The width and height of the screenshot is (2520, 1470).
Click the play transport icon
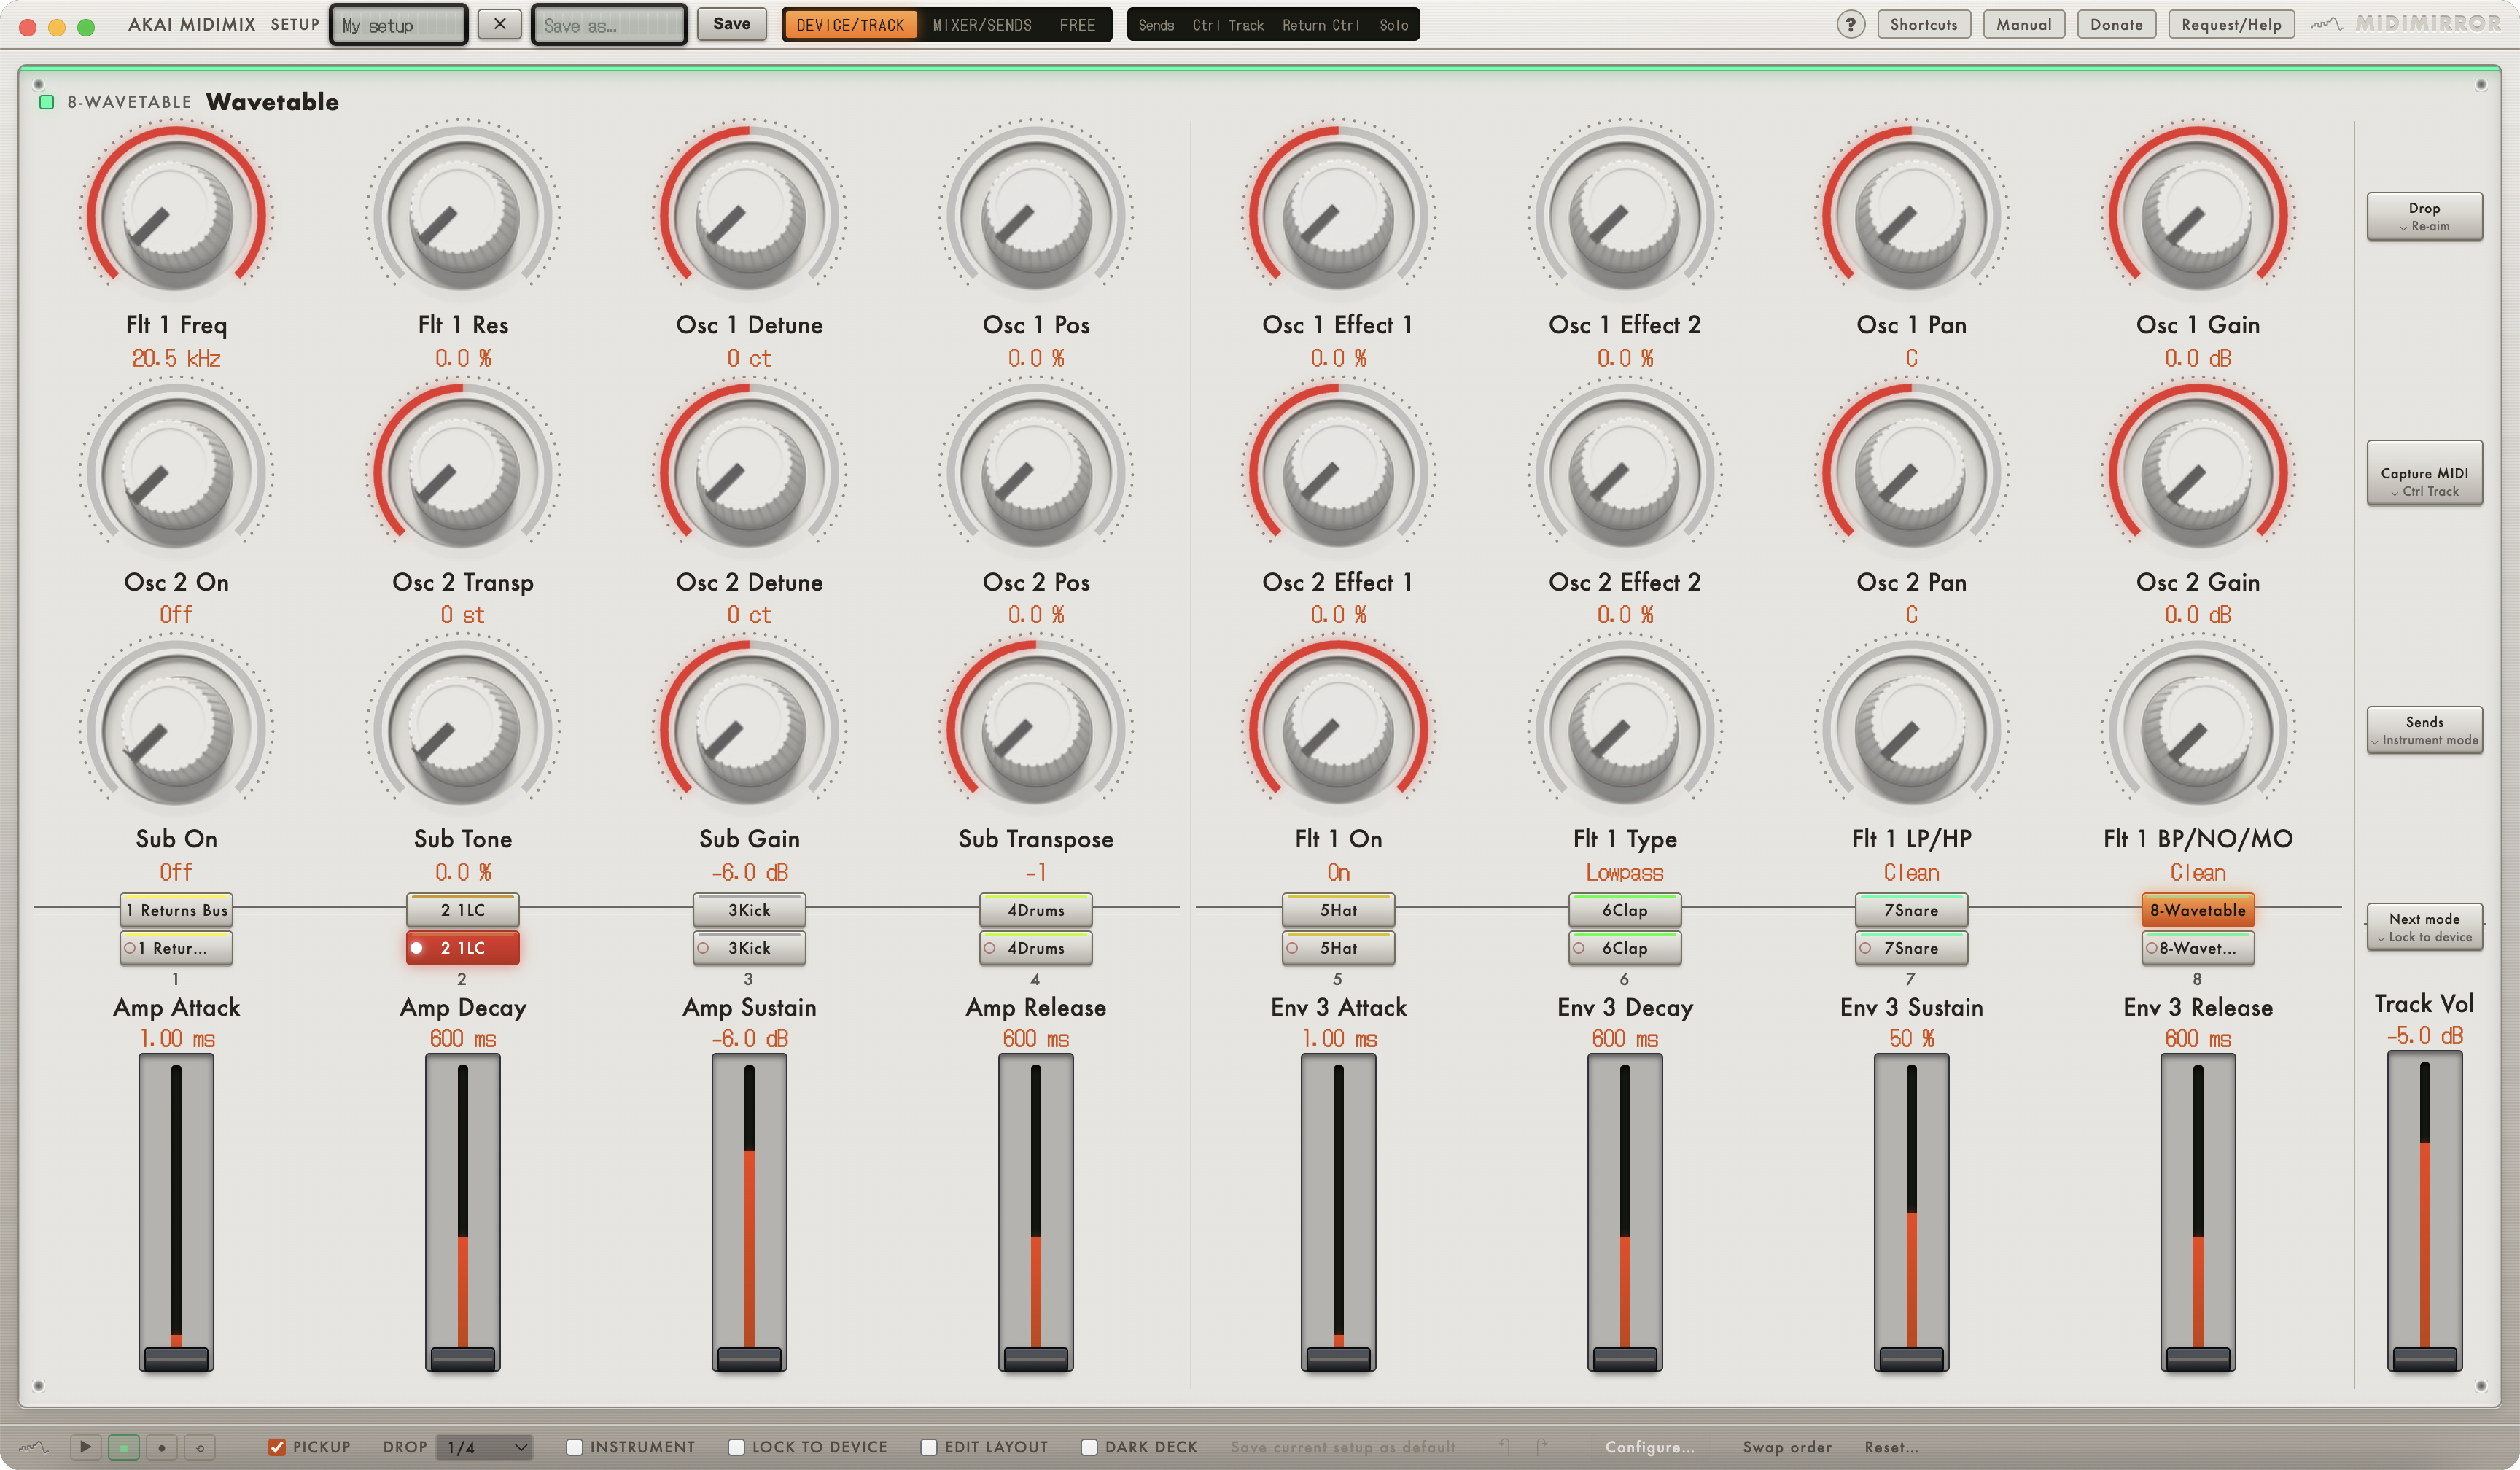point(85,1446)
